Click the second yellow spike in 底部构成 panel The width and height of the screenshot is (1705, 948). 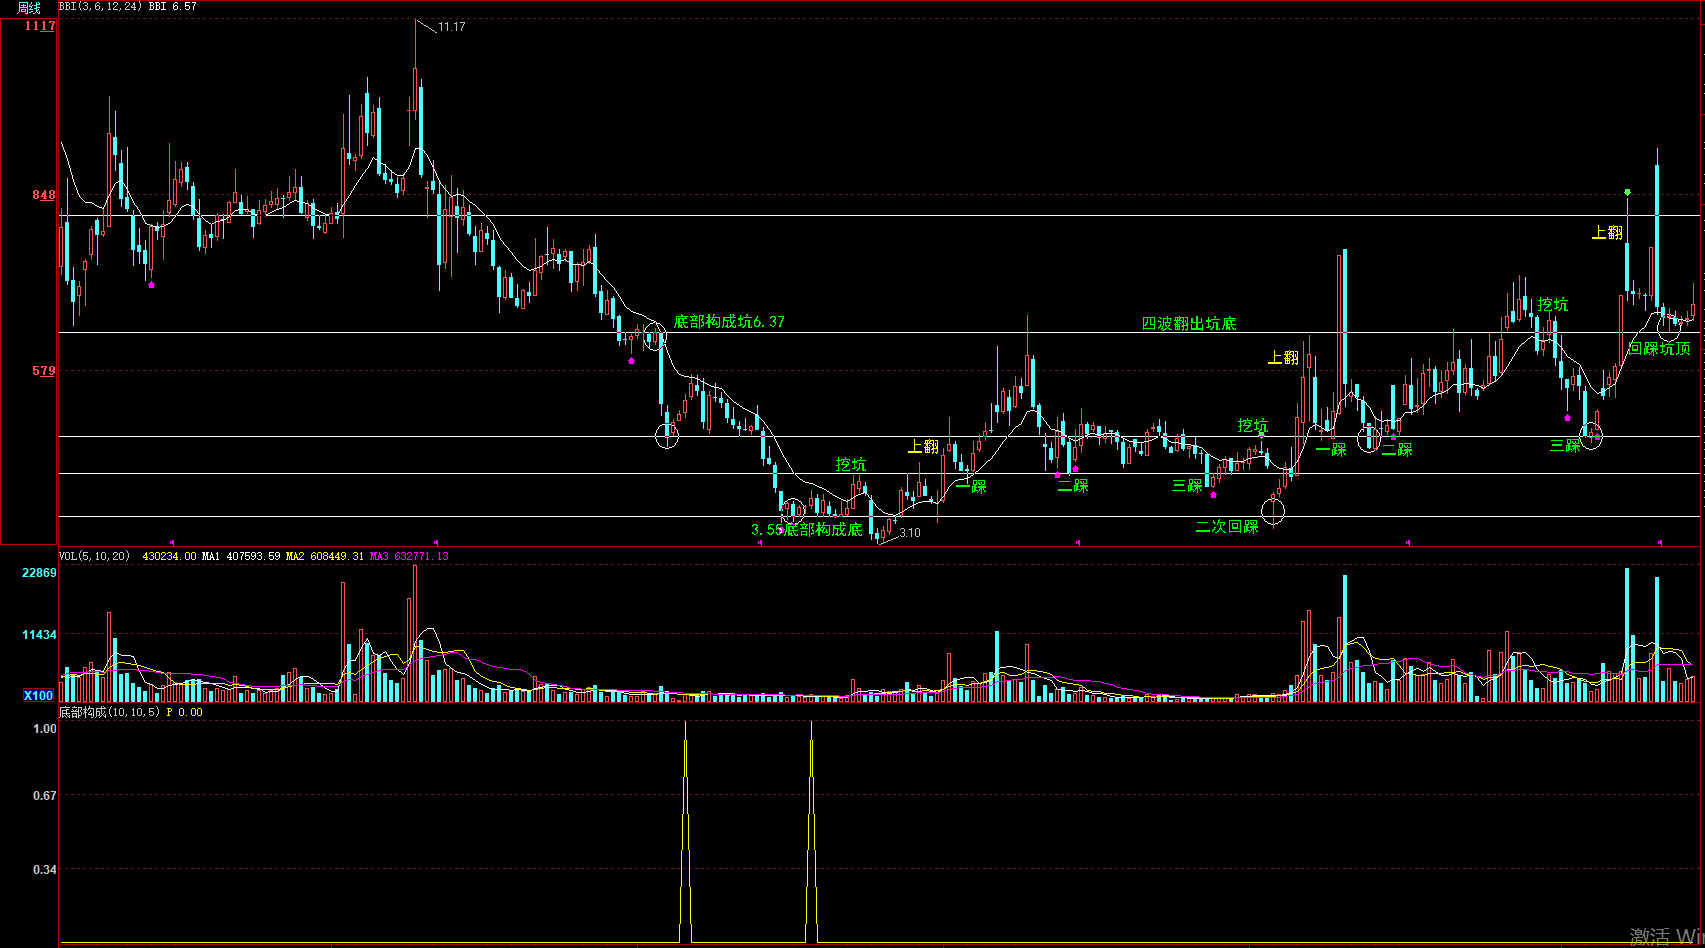tap(811, 830)
